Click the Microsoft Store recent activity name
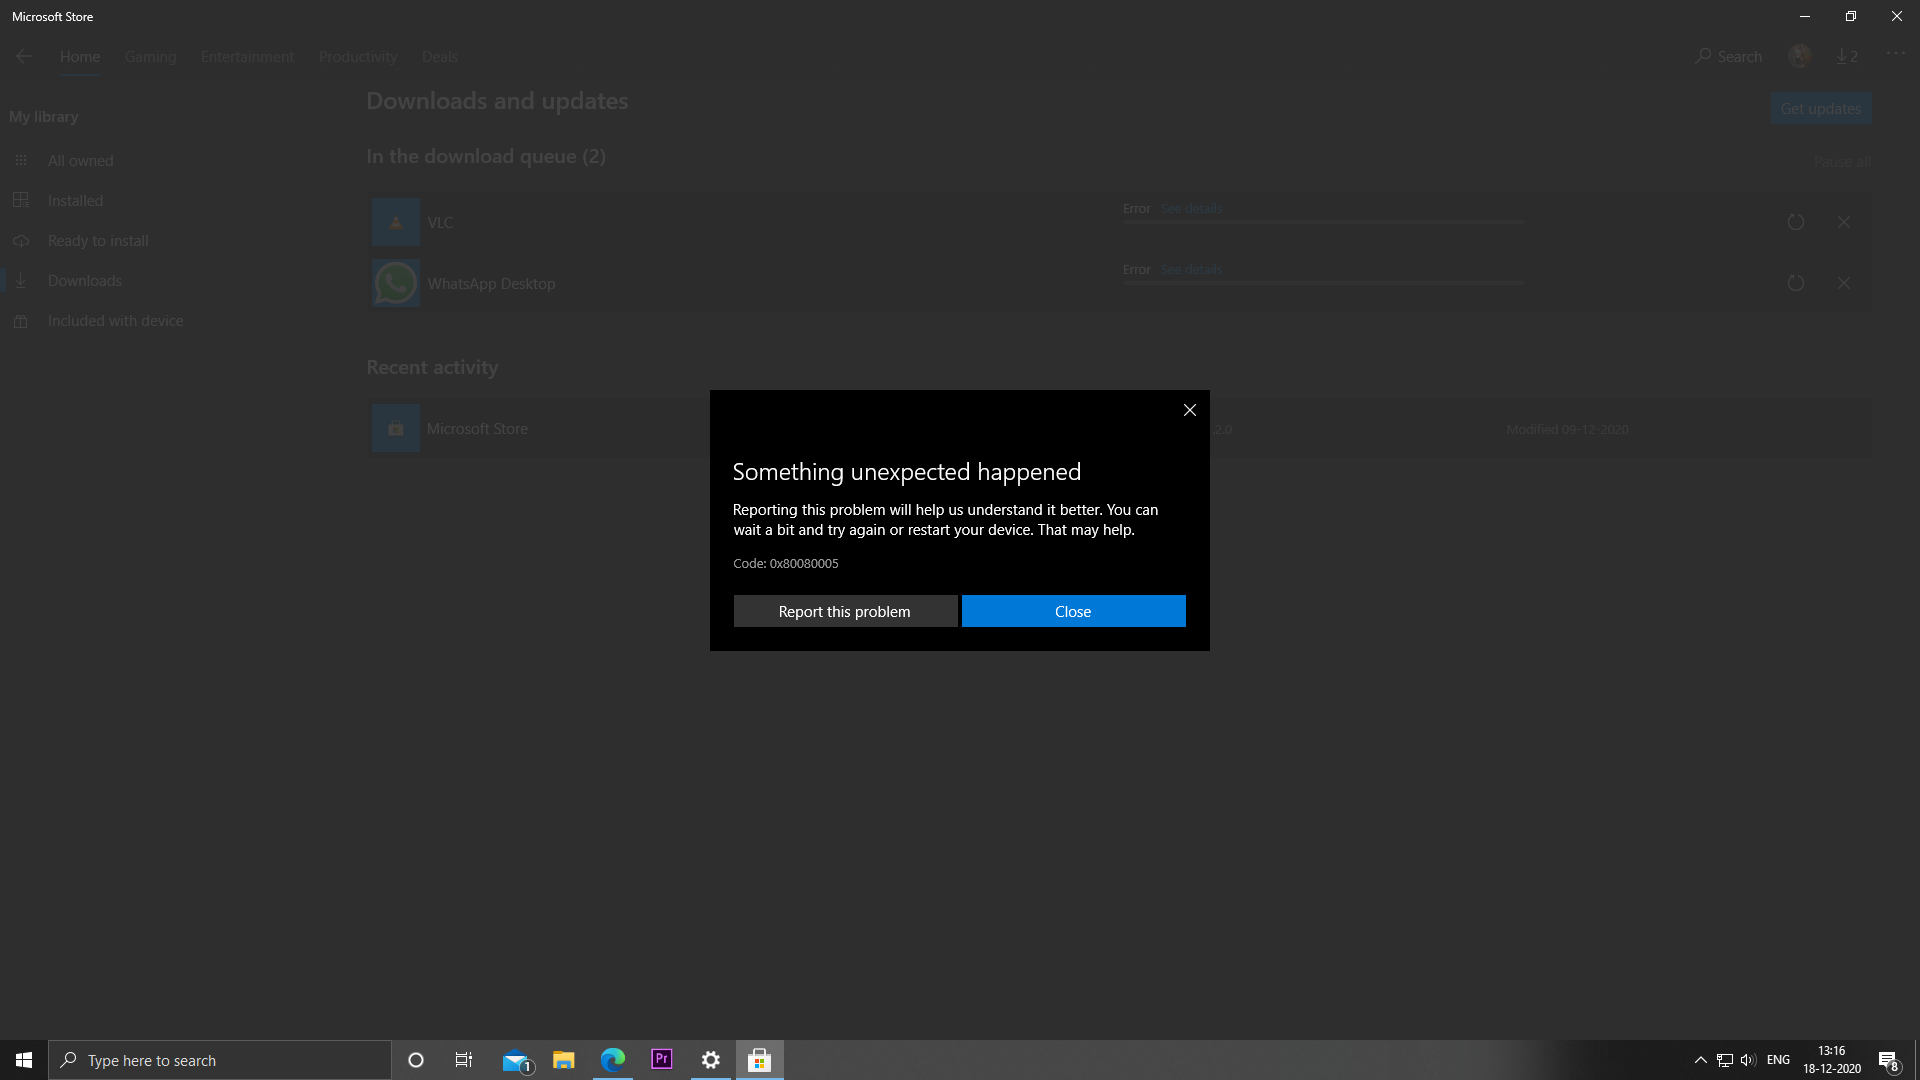The height and width of the screenshot is (1080, 1920). 477,428
